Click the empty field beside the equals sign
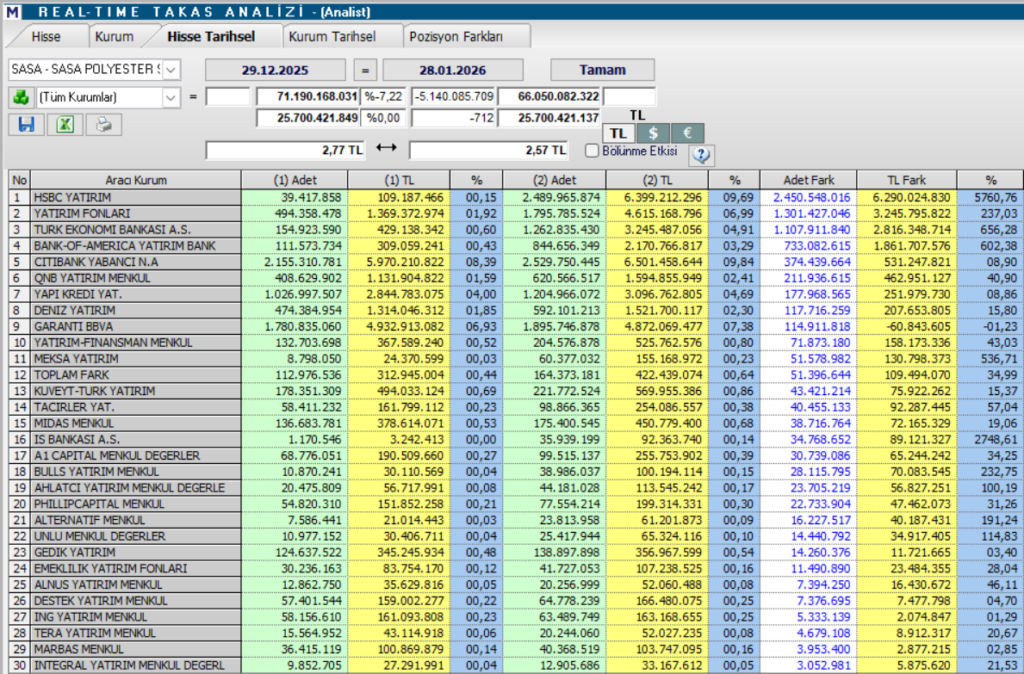This screenshot has width=1024, height=674. (227, 97)
